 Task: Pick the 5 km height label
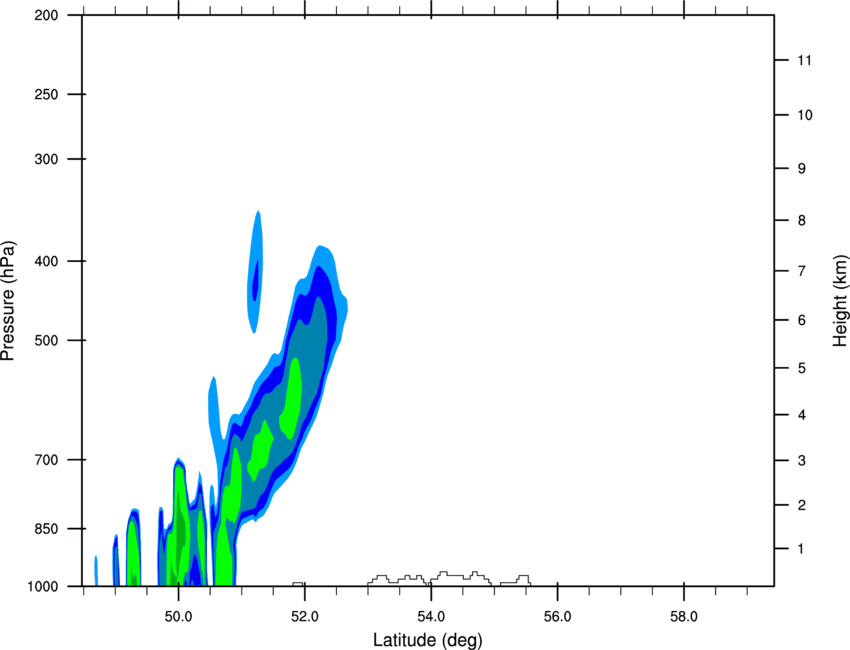pyautogui.click(x=802, y=368)
